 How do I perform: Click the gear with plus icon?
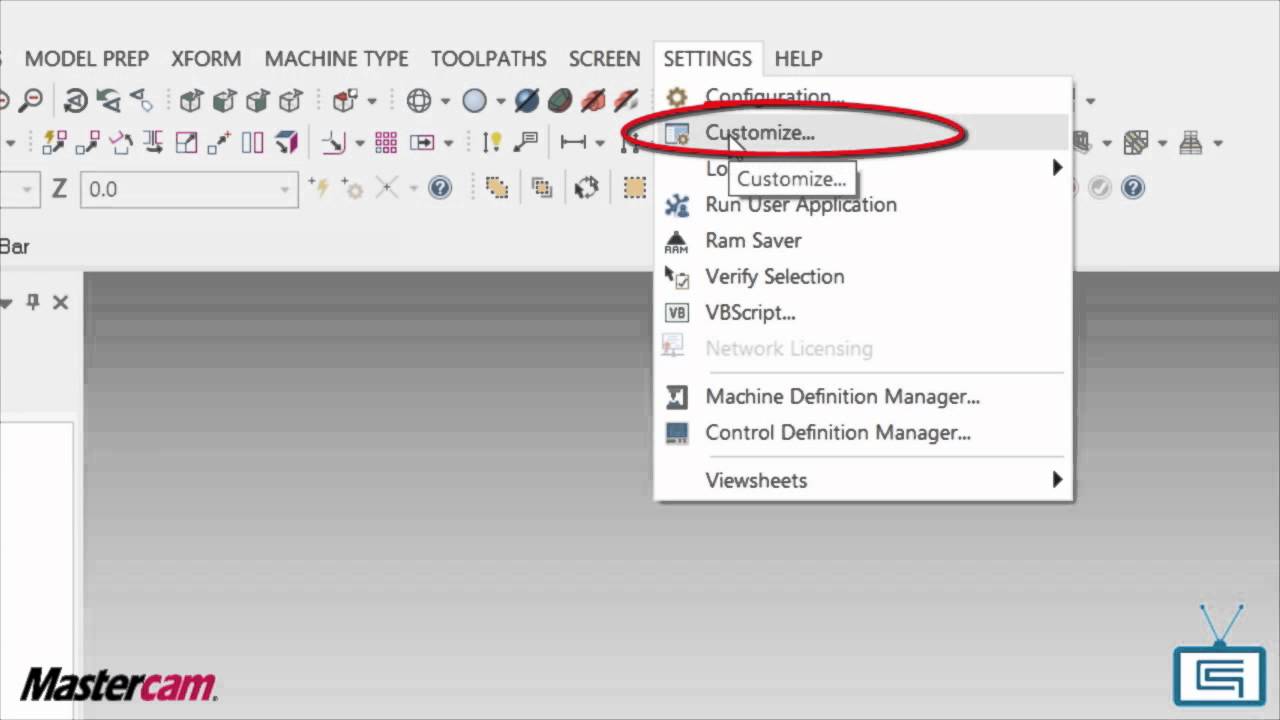[352, 187]
